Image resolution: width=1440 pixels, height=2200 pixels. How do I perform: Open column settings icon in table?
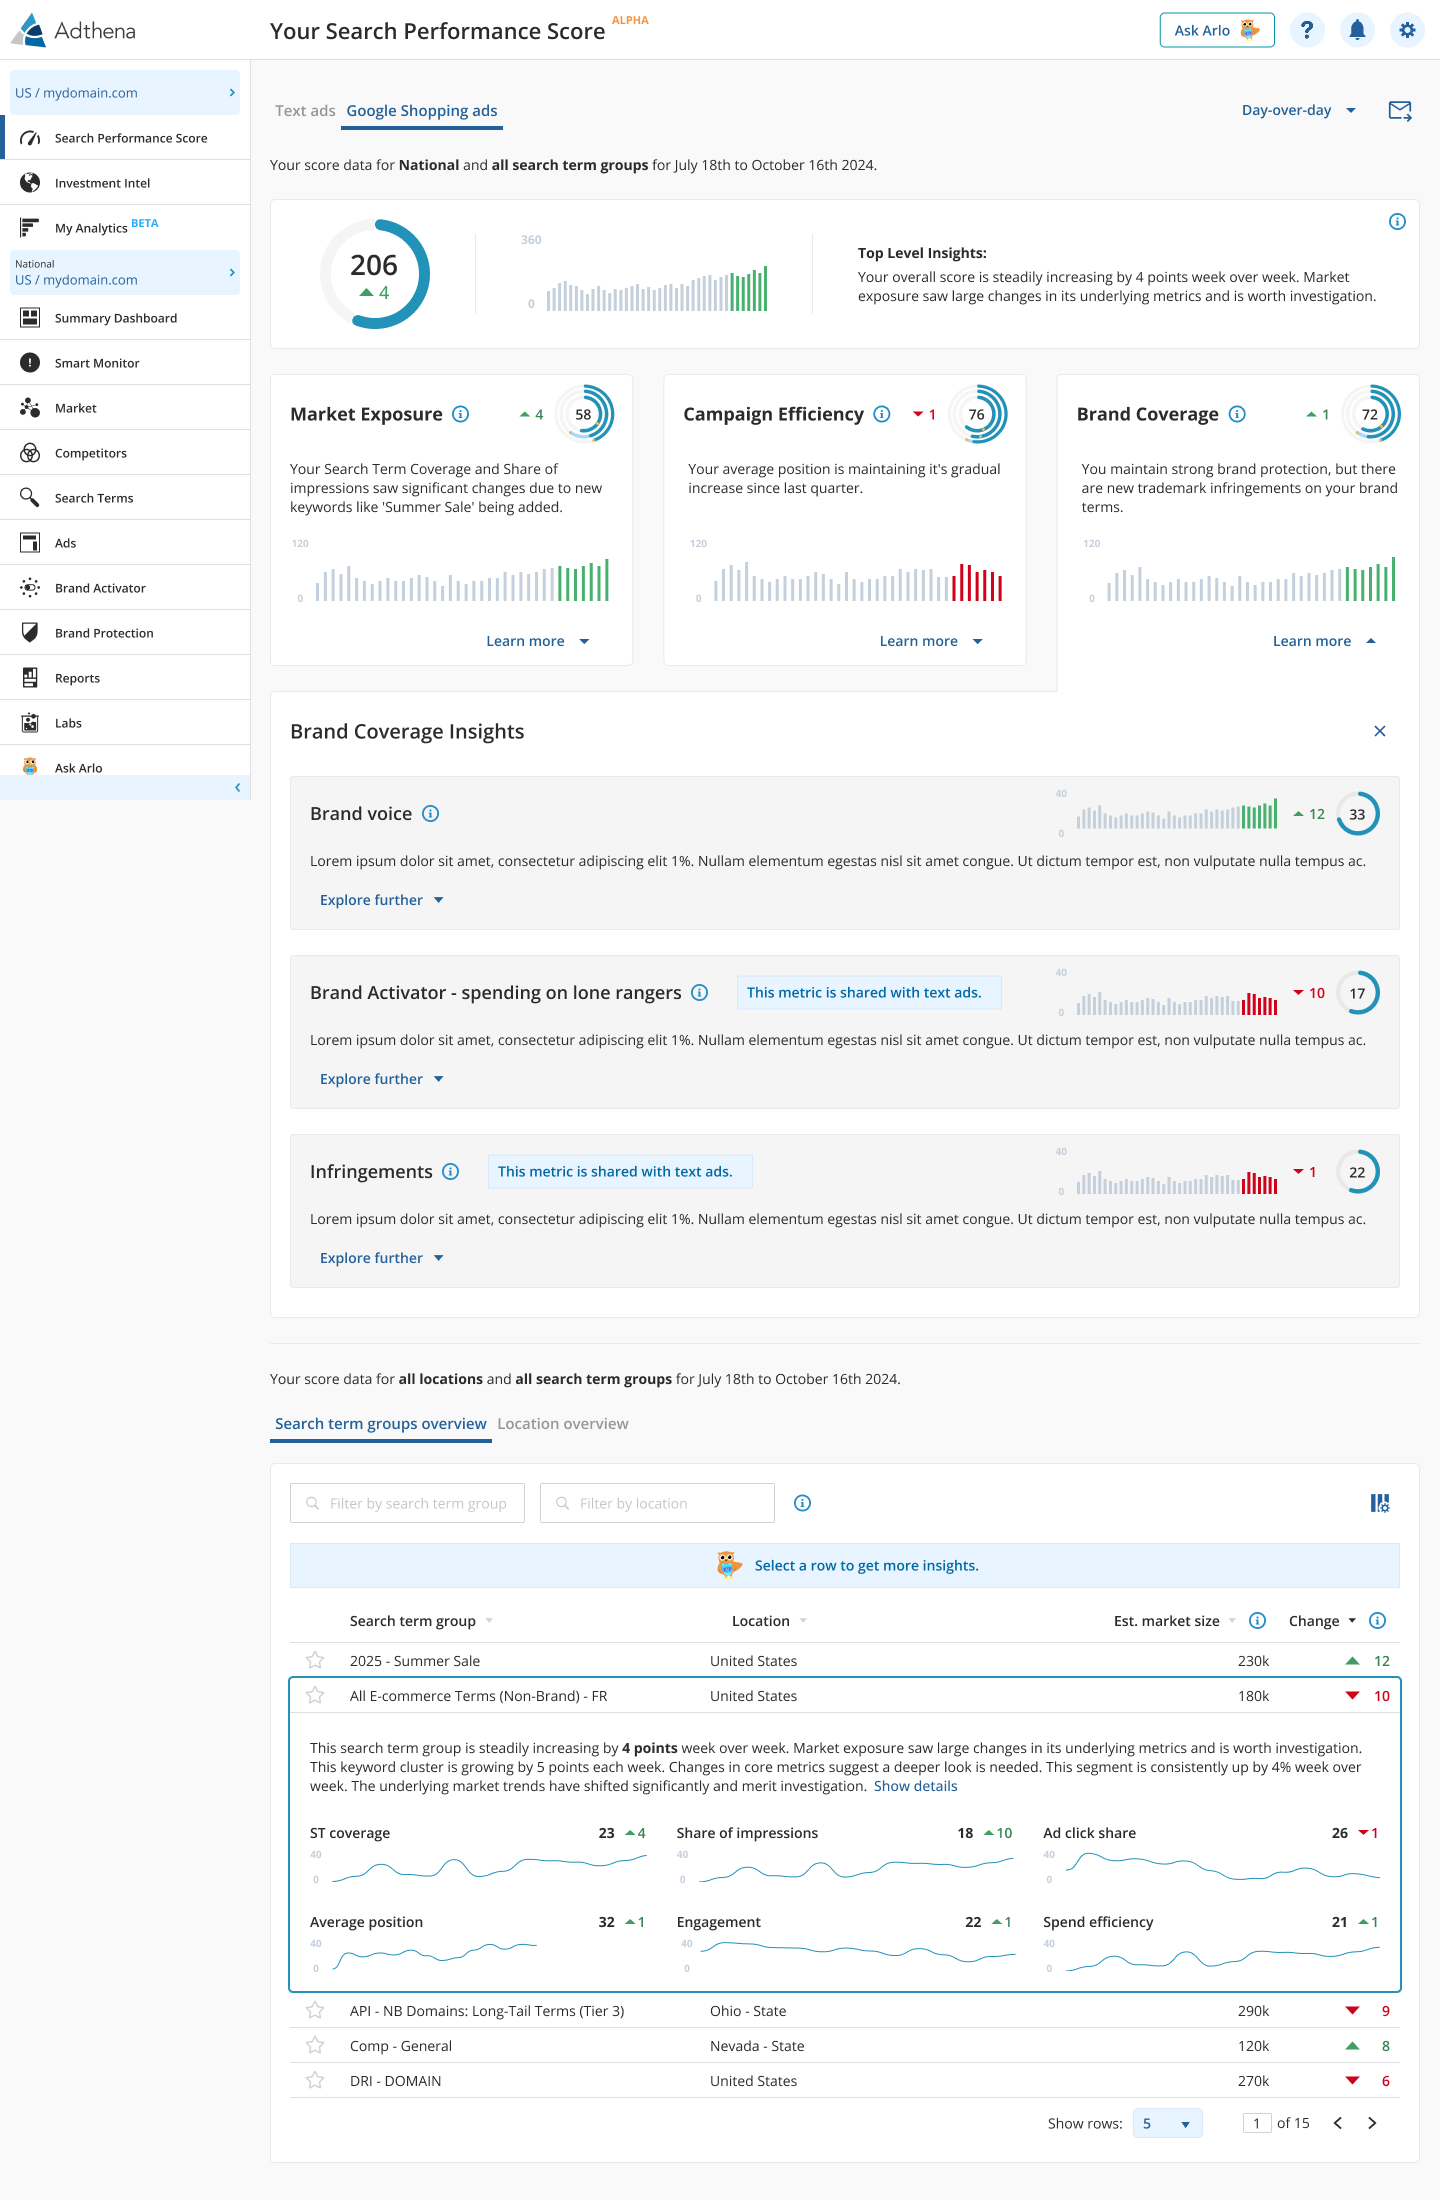pyautogui.click(x=1380, y=1503)
